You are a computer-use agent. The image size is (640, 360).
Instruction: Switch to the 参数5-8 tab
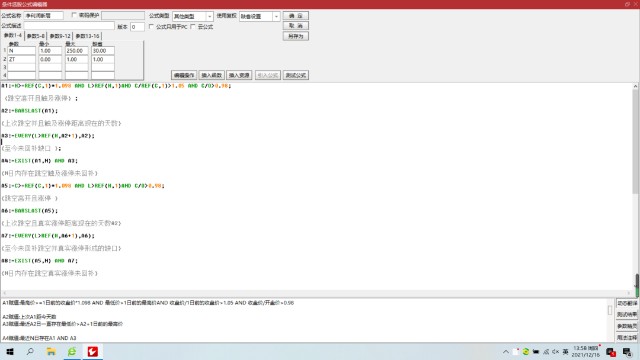36,36
